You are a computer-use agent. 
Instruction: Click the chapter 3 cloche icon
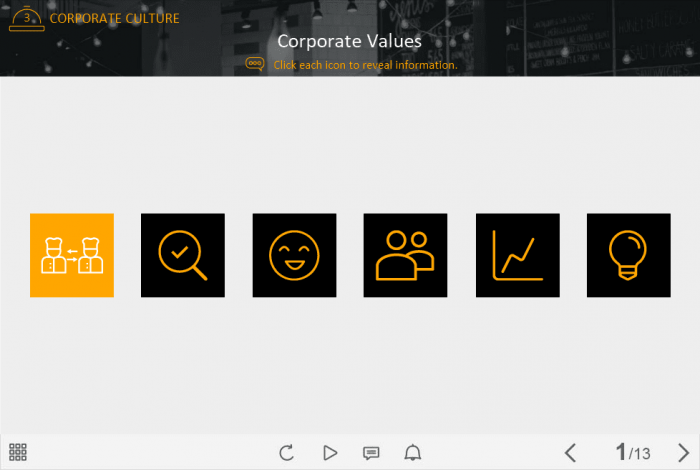27,18
